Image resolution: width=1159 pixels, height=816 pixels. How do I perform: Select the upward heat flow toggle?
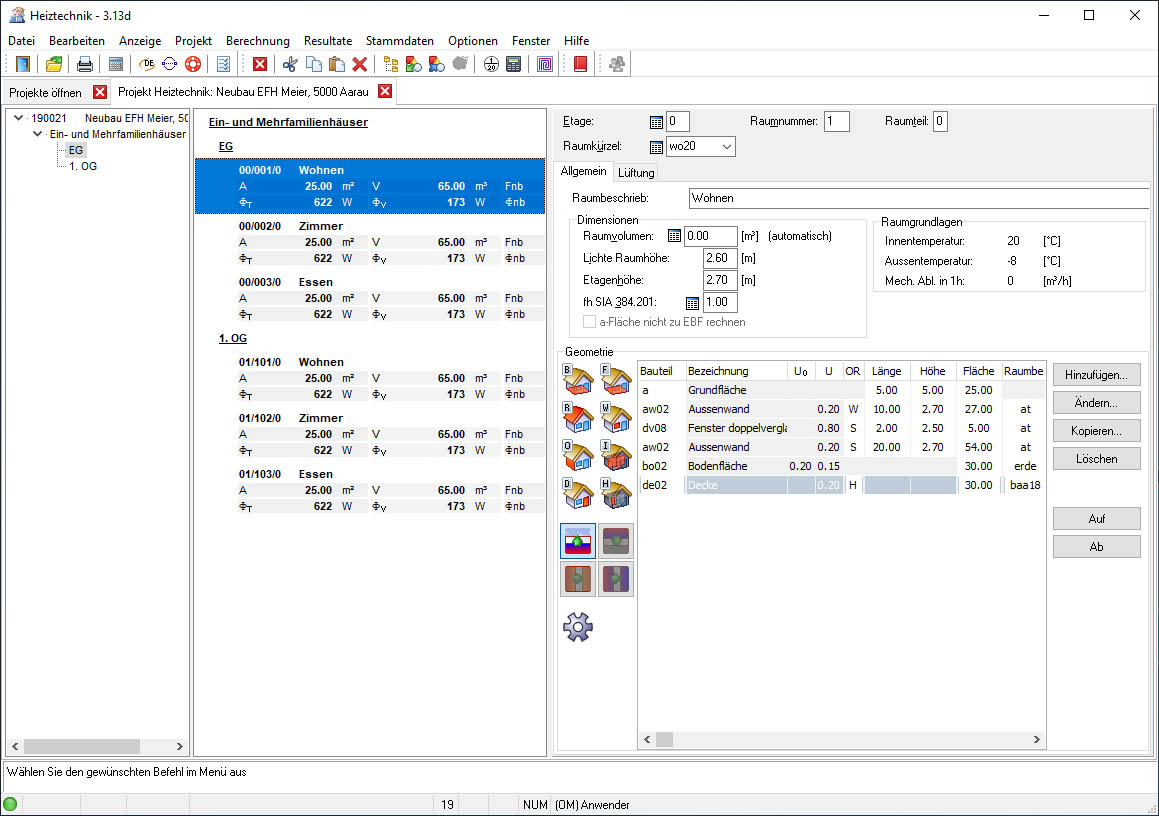pyautogui.click(x=578, y=541)
